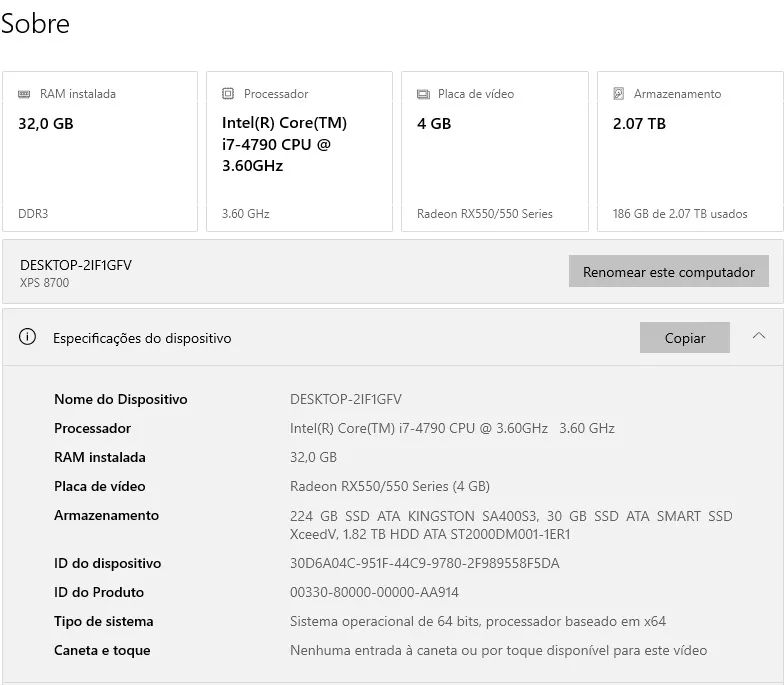The image size is (784, 685).
Task: Click the info icon beside Especificações do dispositivo
Action: (x=28, y=336)
